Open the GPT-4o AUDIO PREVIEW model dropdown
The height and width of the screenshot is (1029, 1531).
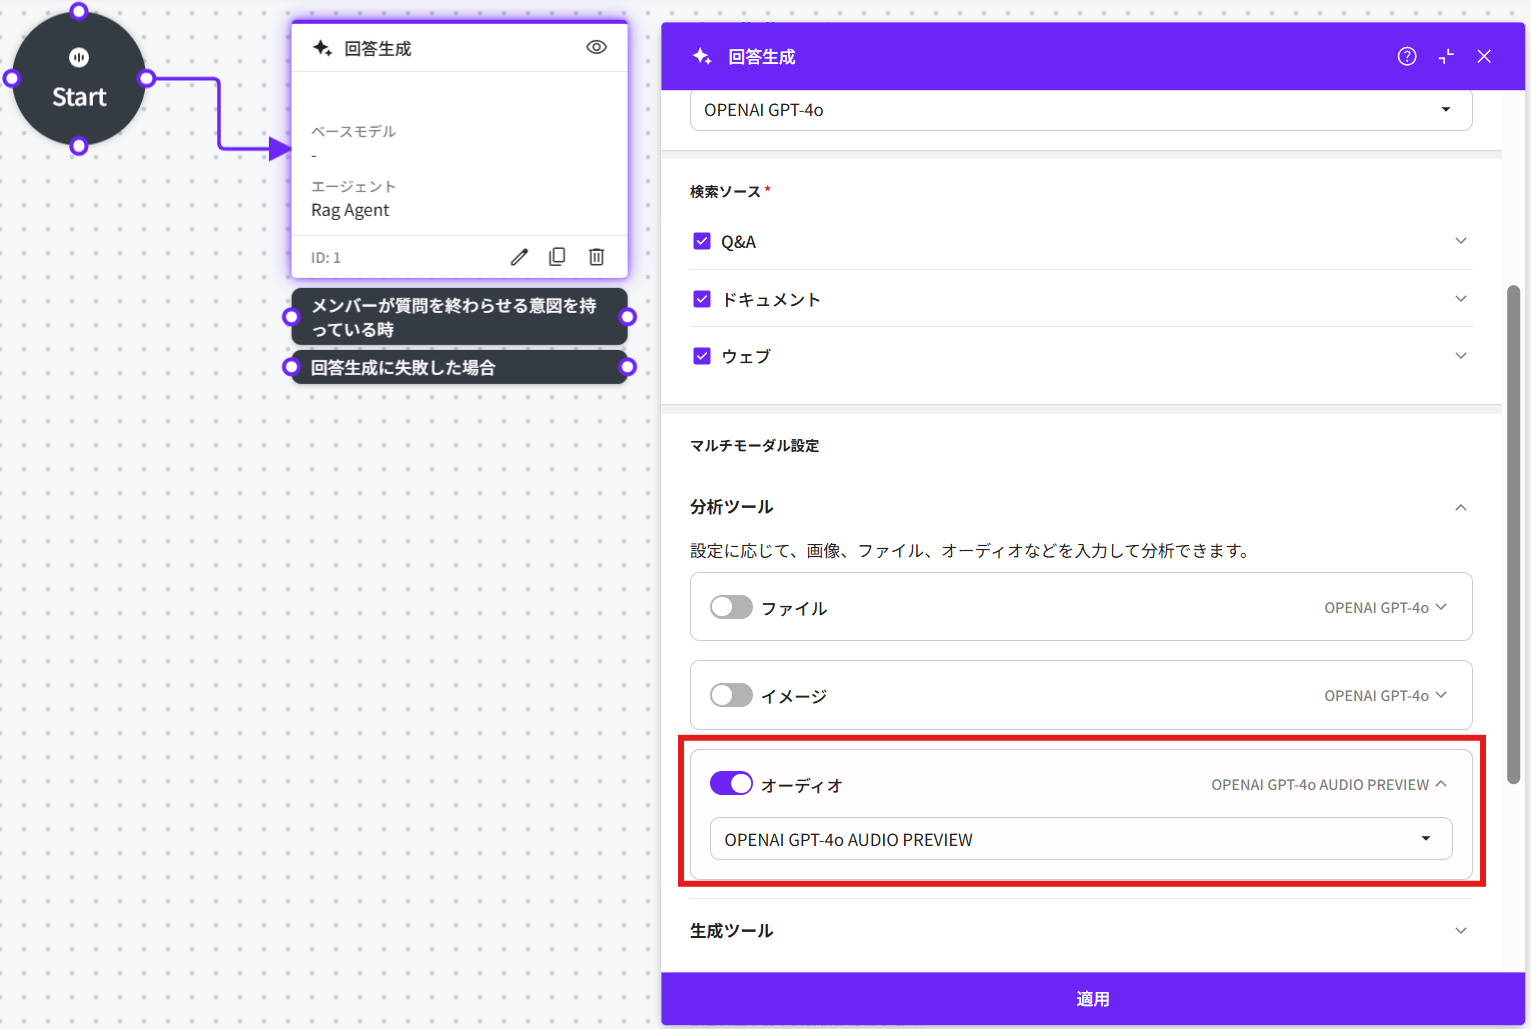(x=1080, y=839)
